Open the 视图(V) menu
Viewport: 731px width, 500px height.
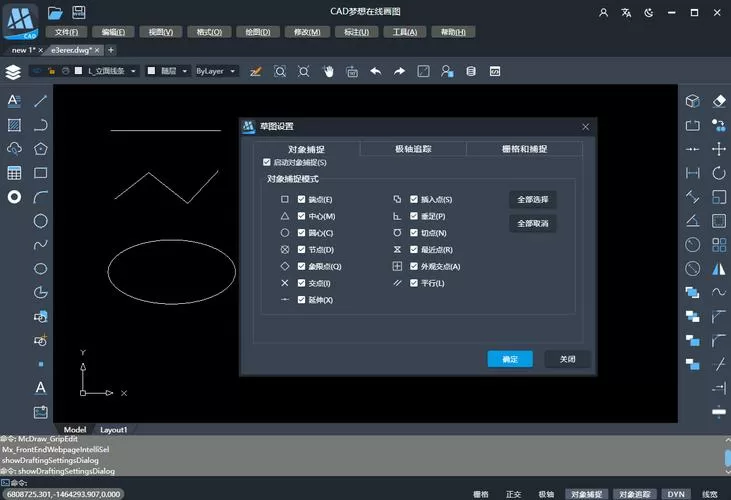[161, 32]
